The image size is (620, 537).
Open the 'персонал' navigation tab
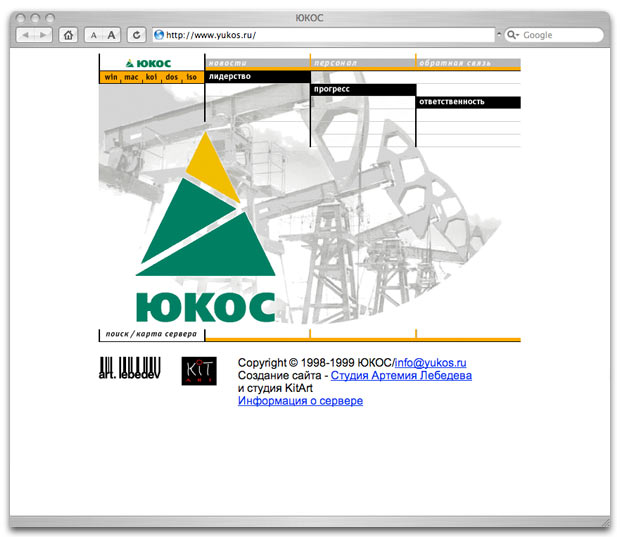click(x=337, y=63)
